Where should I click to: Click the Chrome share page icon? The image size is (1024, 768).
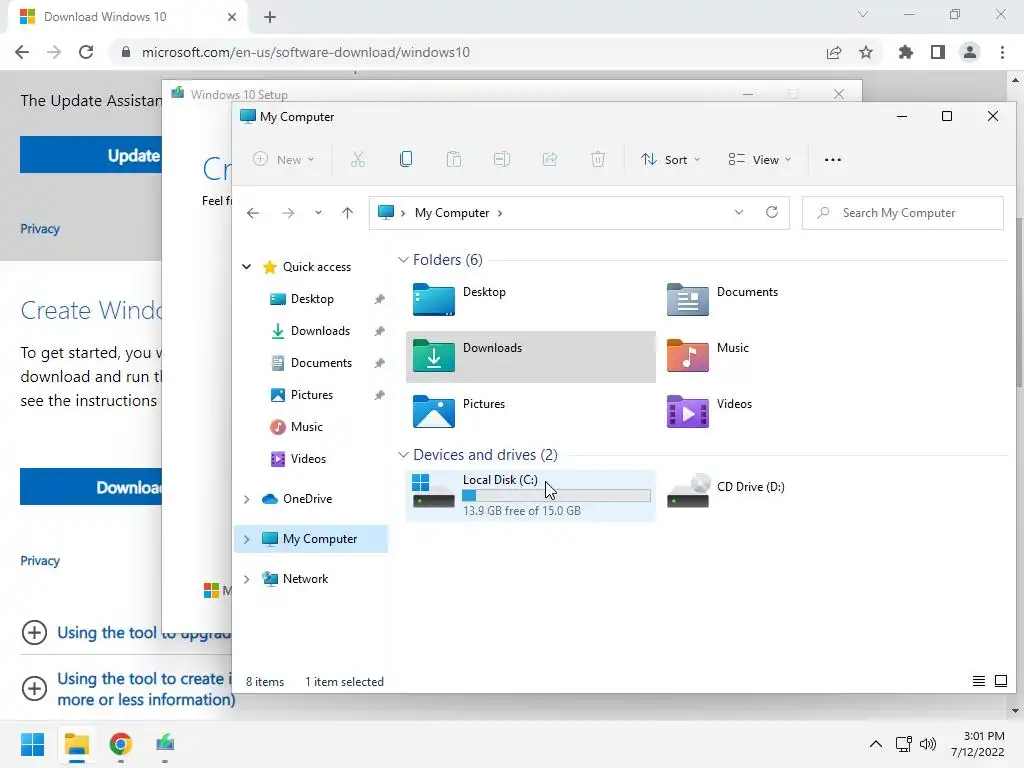pyautogui.click(x=834, y=52)
